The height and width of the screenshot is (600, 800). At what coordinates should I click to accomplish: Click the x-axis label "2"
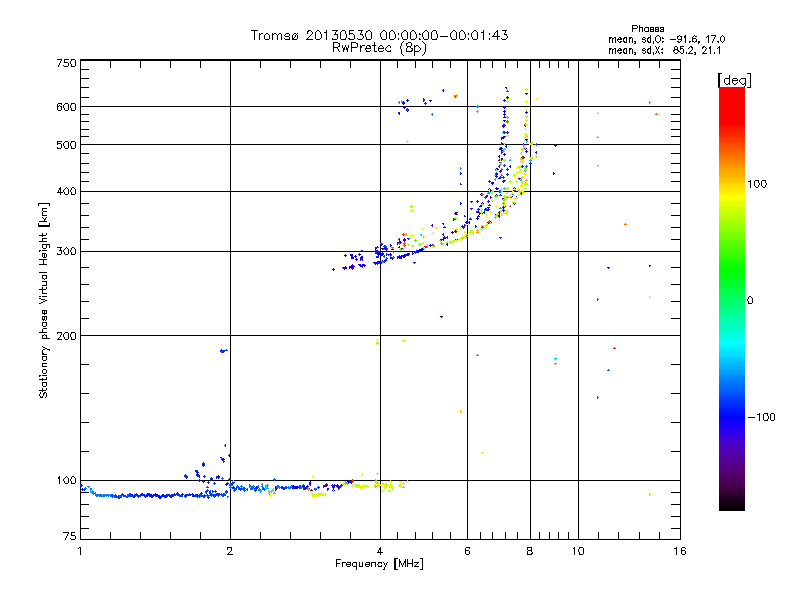coord(230,551)
